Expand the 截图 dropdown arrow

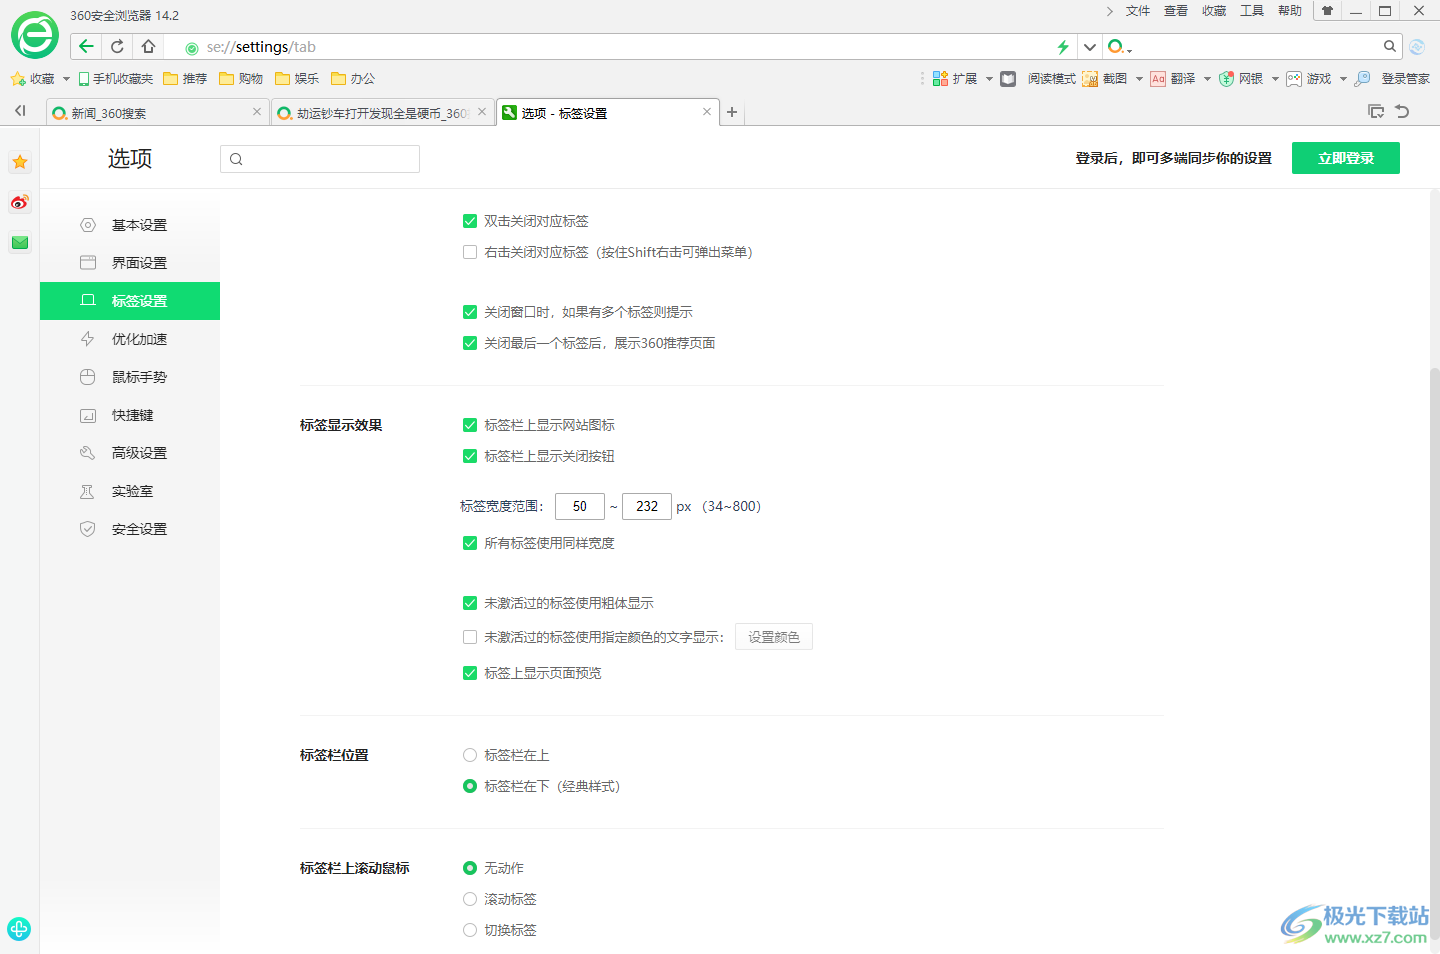[1139, 78]
